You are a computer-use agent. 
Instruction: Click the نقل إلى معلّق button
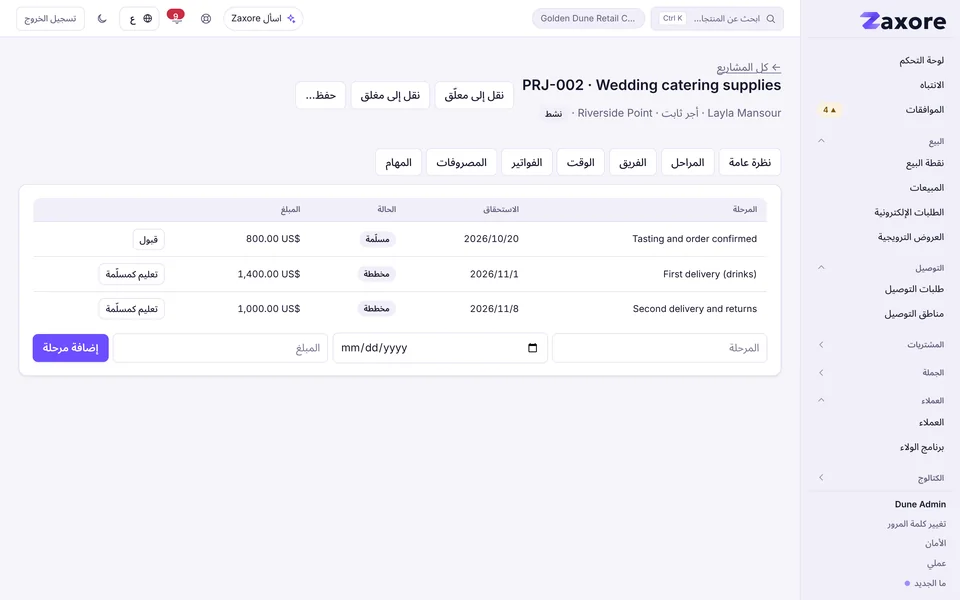[474, 95]
